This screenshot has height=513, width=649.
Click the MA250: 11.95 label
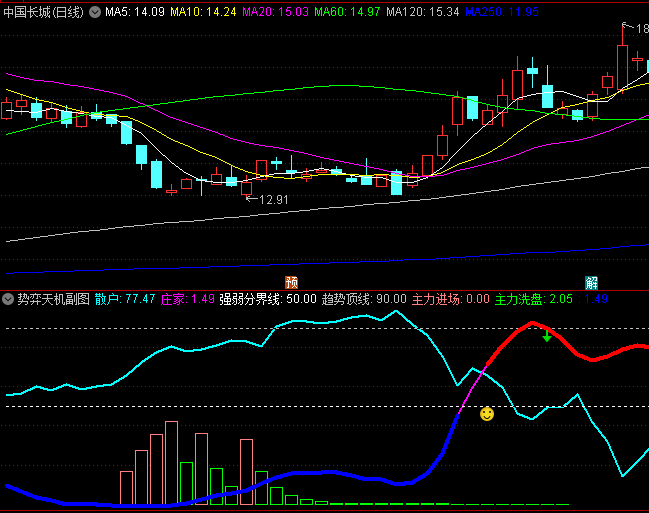tap(502, 12)
